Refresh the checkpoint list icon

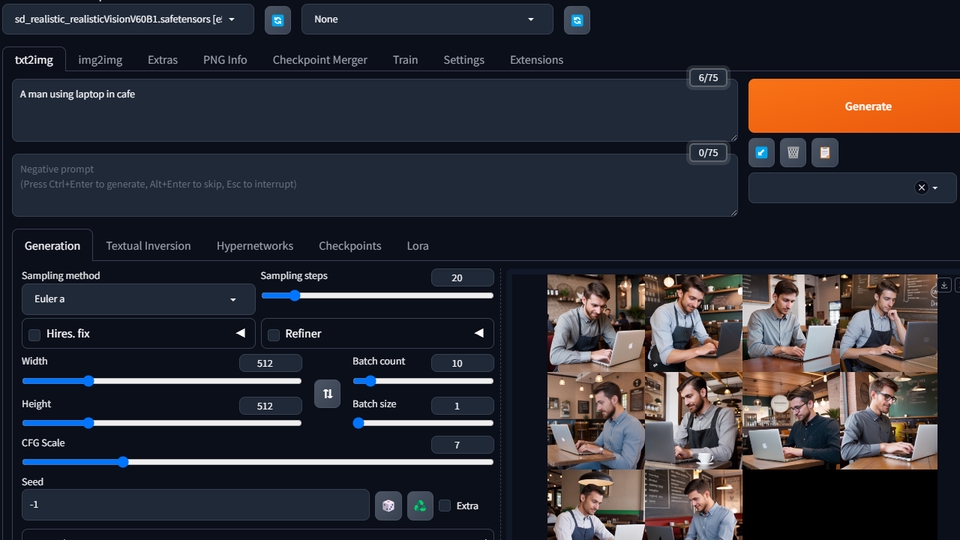click(x=277, y=20)
